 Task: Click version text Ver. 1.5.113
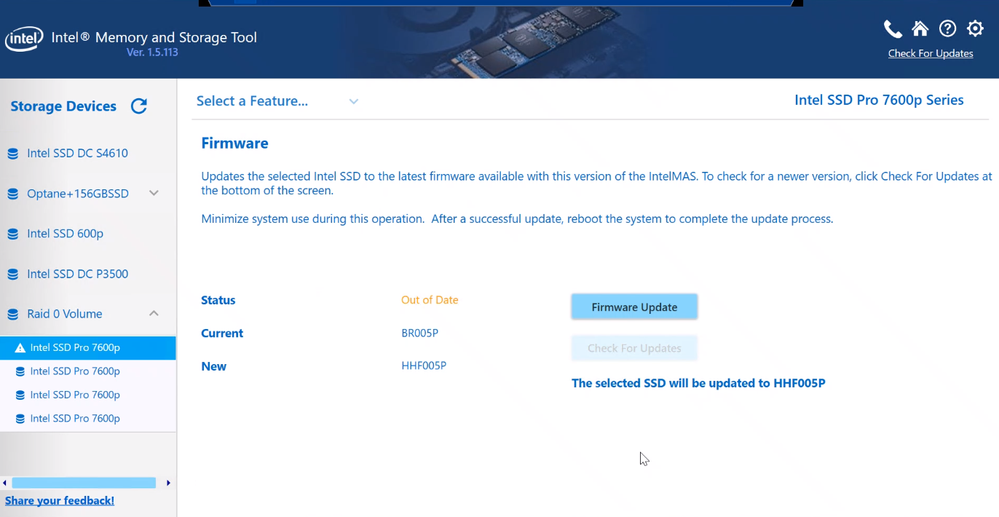click(x=152, y=52)
